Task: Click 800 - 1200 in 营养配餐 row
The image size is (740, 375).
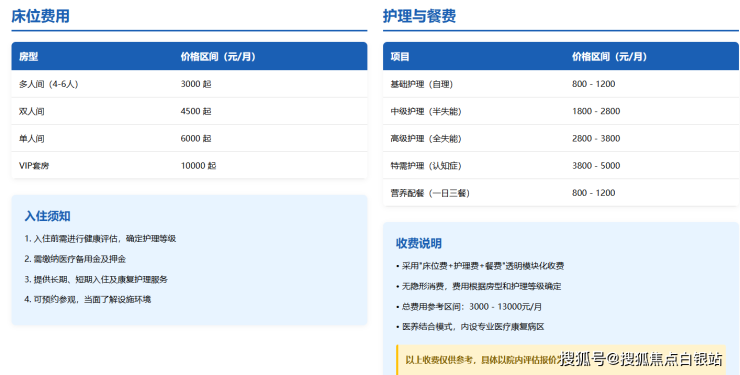Action: click(594, 193)
